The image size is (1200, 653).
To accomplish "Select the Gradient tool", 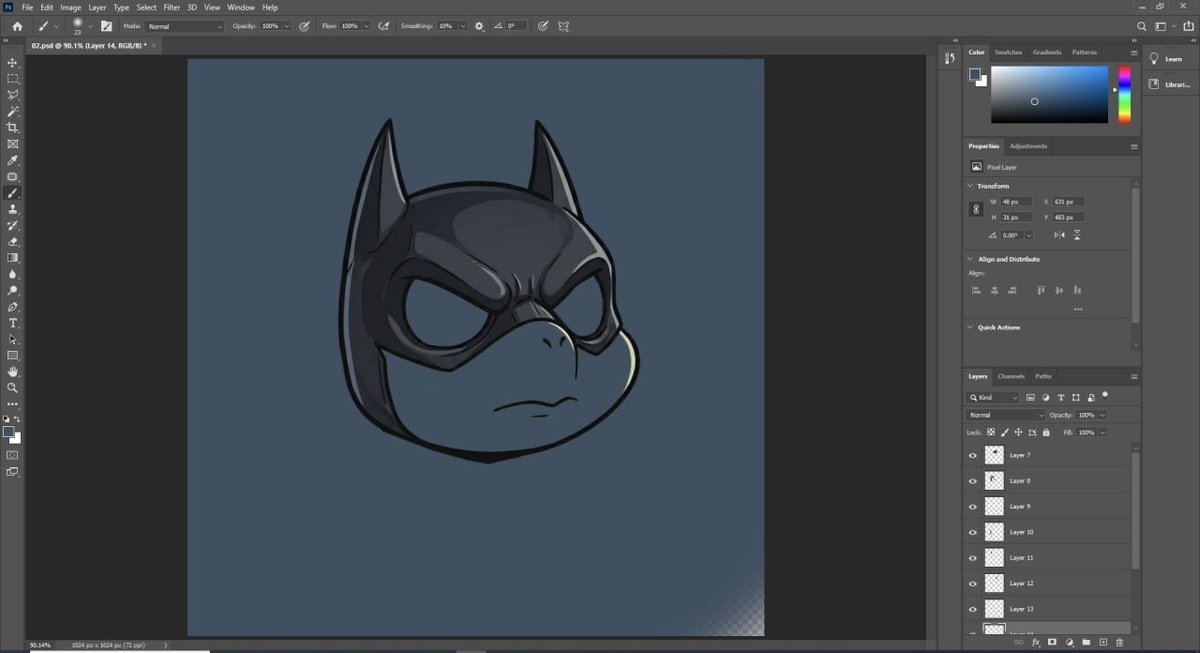I will point(13,258).
